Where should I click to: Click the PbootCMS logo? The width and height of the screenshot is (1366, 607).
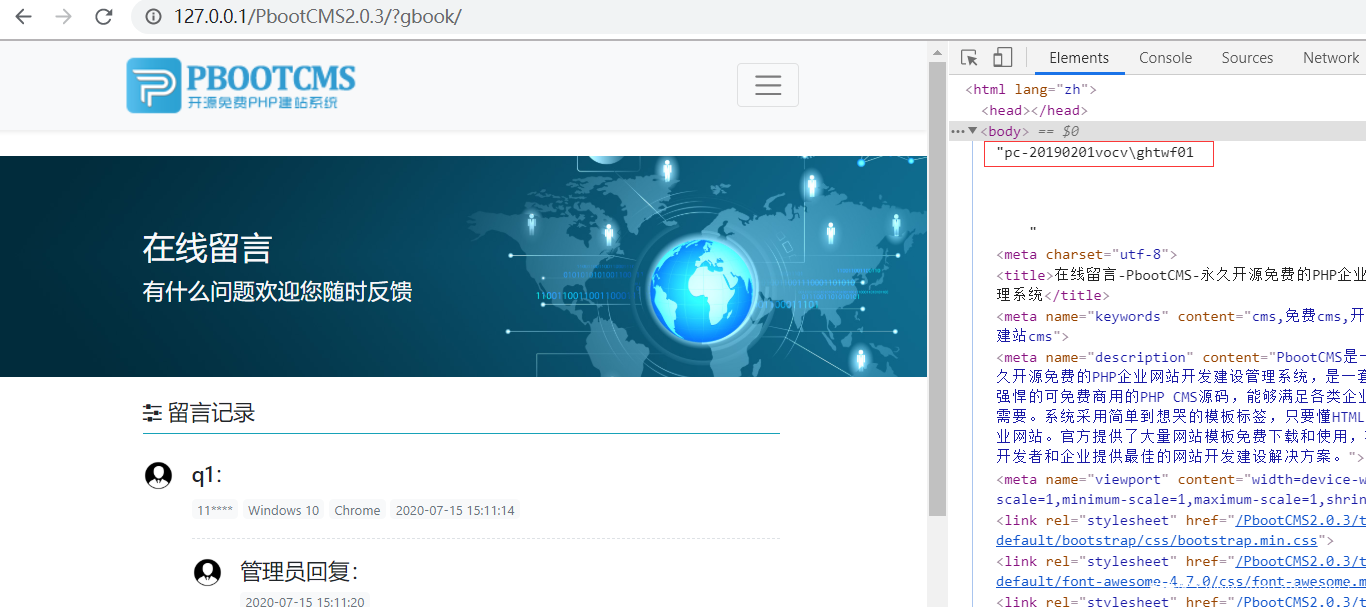pyautogui.click(x=241, y=85)
